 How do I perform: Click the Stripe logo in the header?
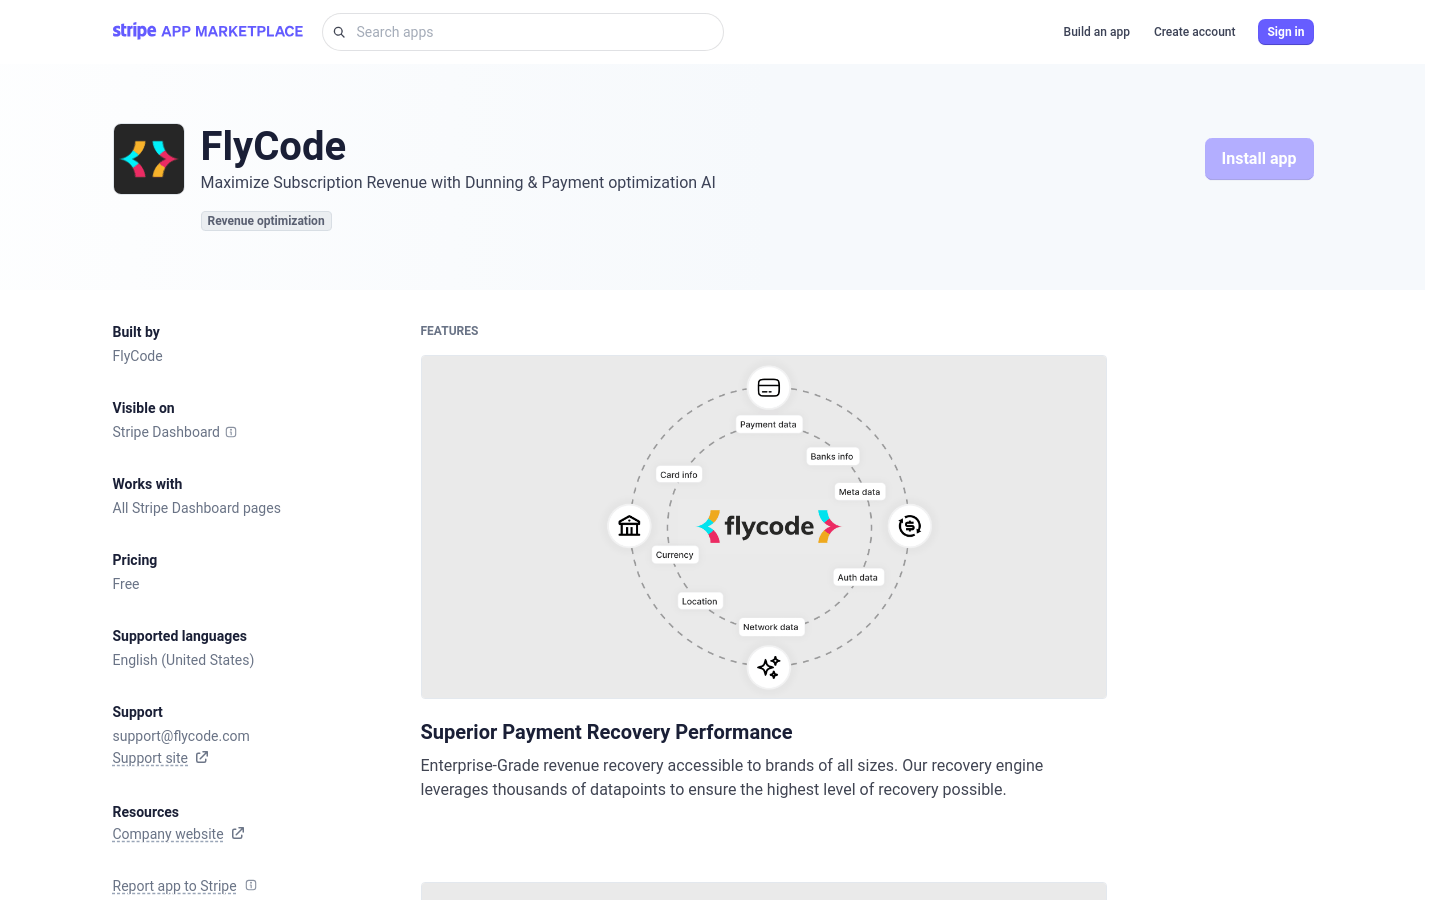click(x=135, y=31)
